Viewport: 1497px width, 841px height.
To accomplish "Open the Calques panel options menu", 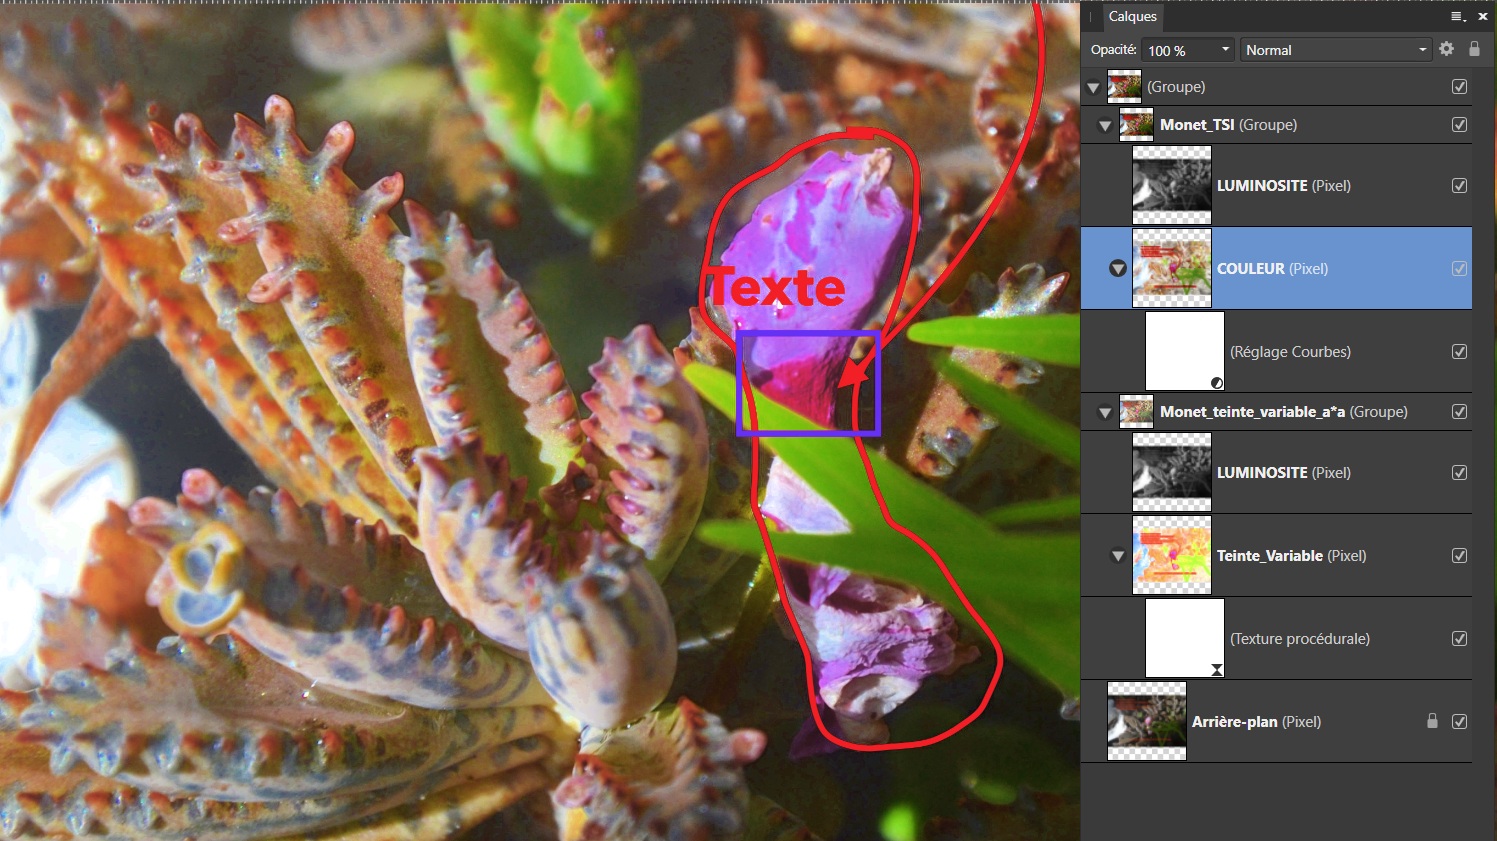I will pos(1458,16).
